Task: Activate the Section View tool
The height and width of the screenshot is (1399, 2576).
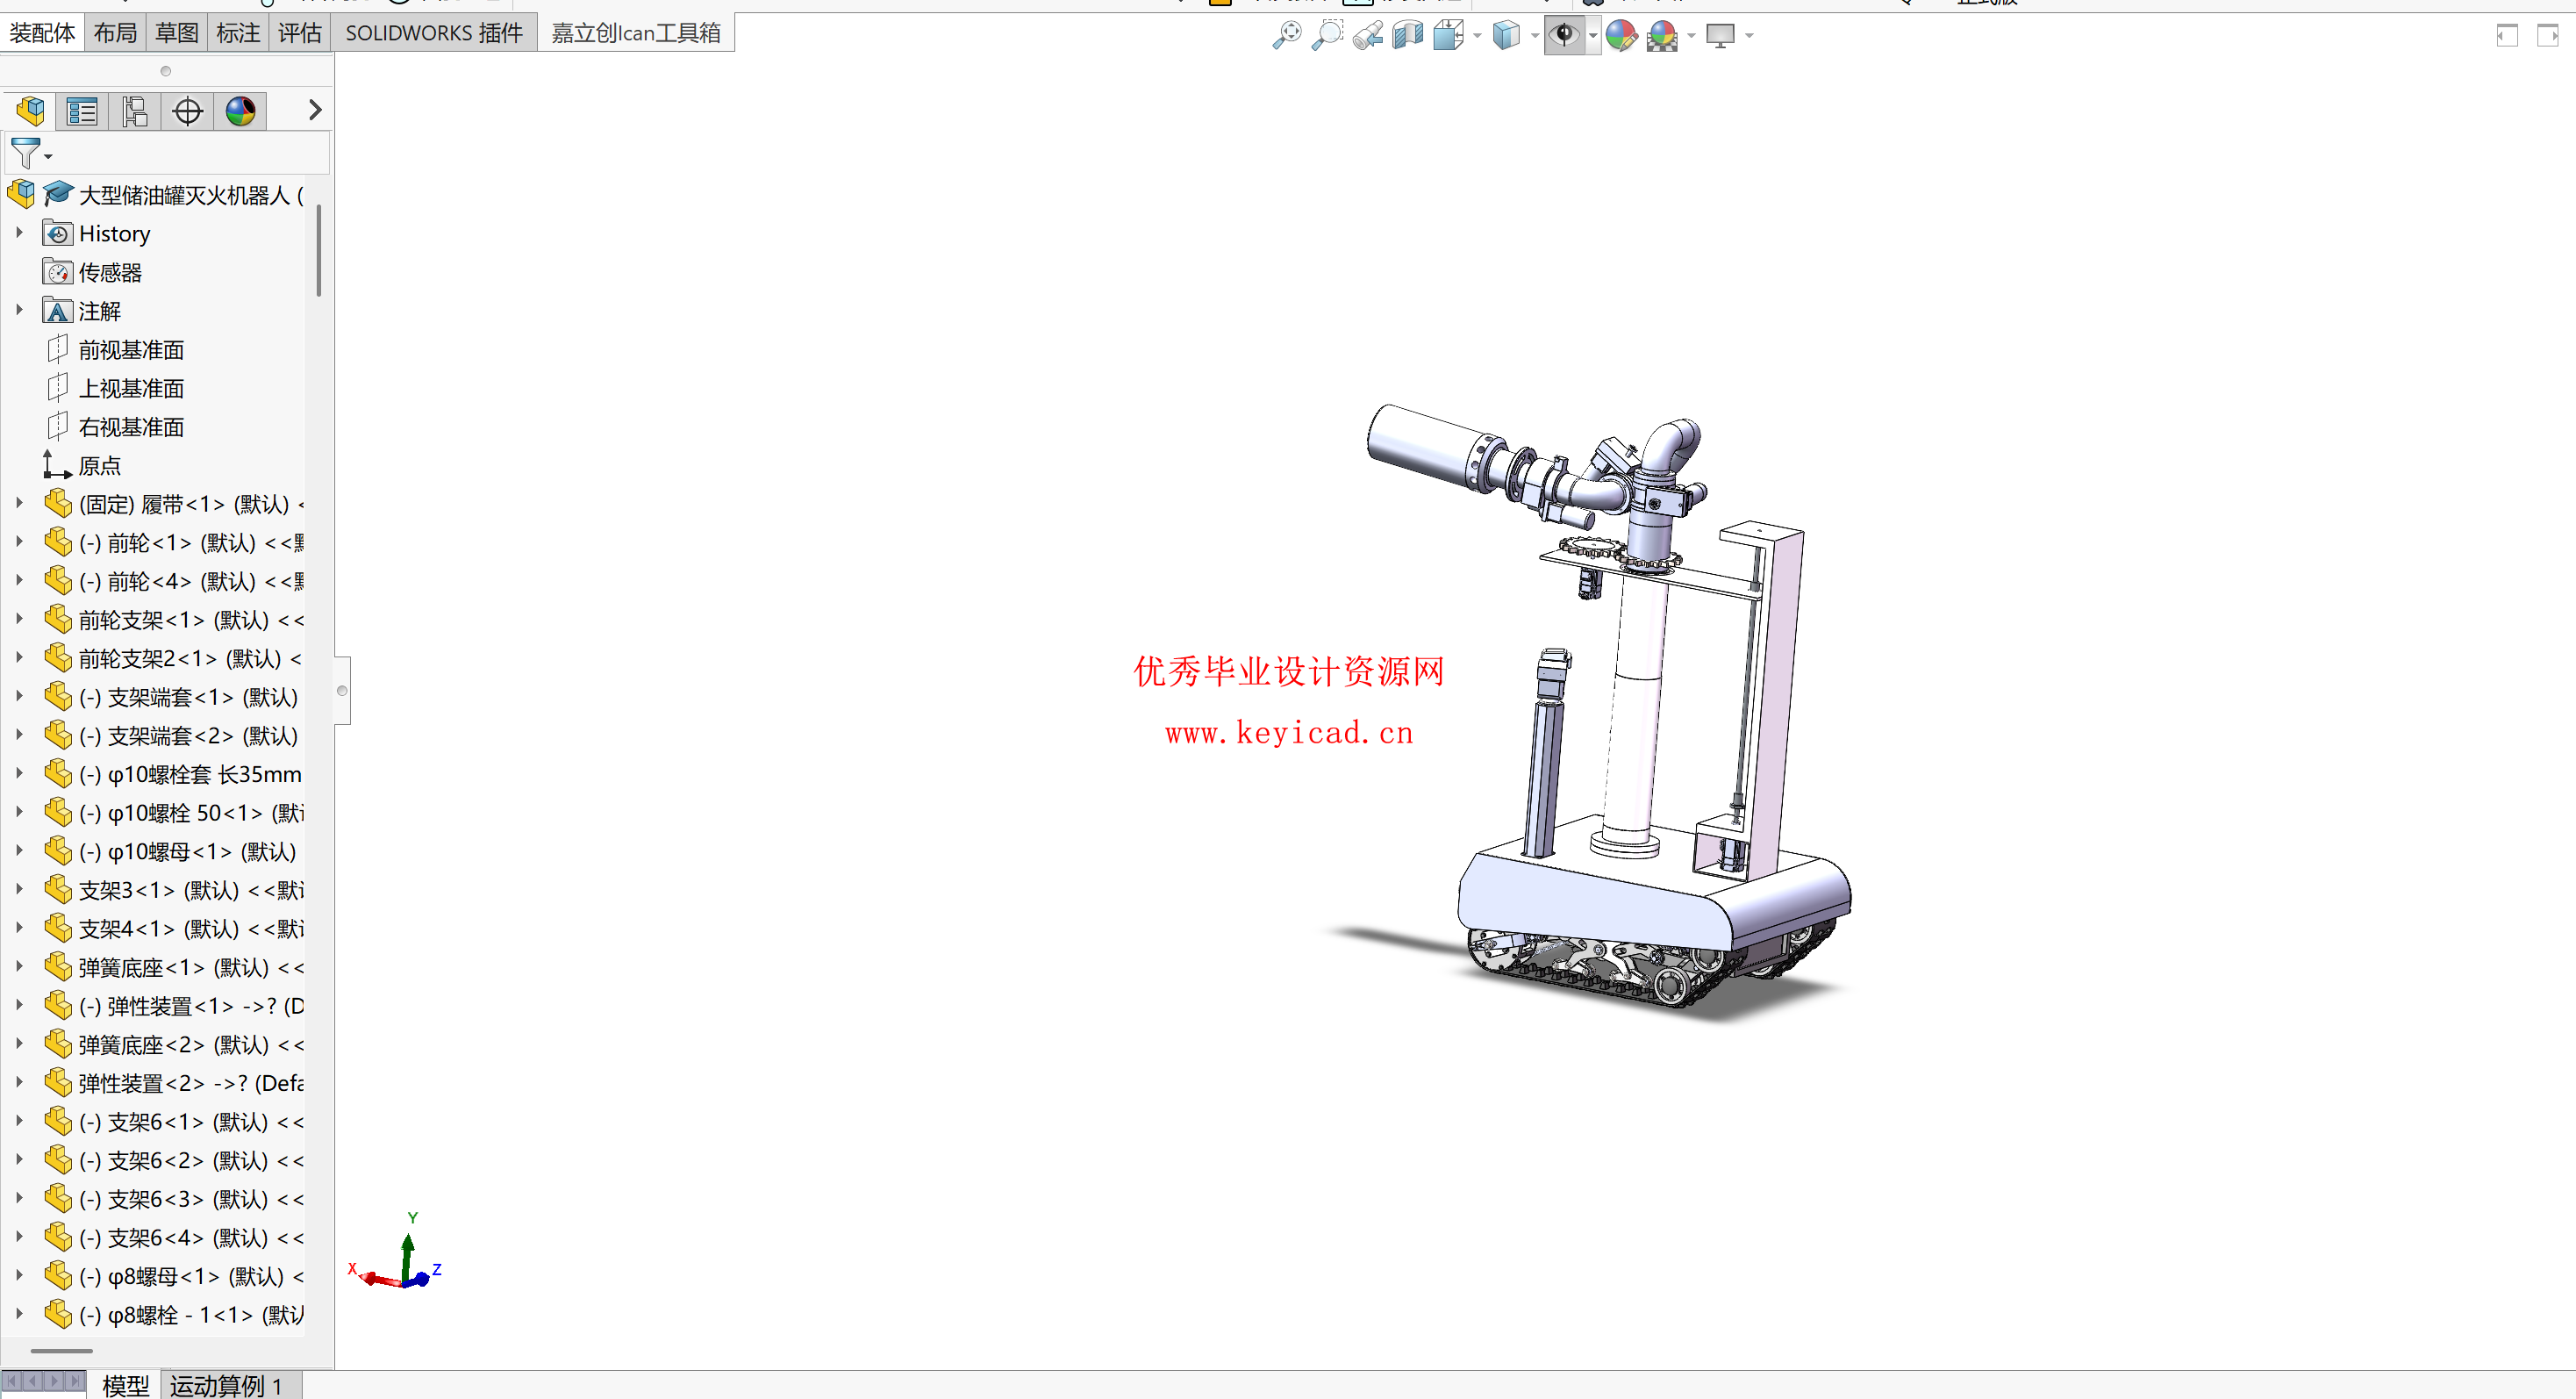Action: pyautogui.click(x=1407, y=35)
